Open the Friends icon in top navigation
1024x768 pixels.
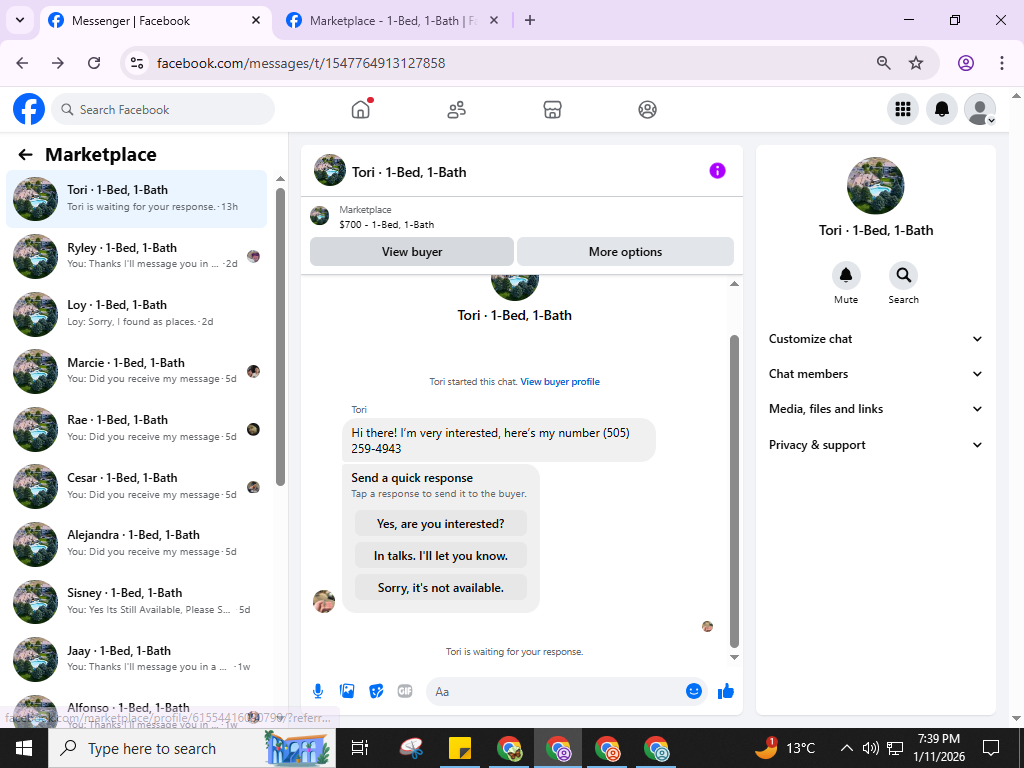[456, 109]
